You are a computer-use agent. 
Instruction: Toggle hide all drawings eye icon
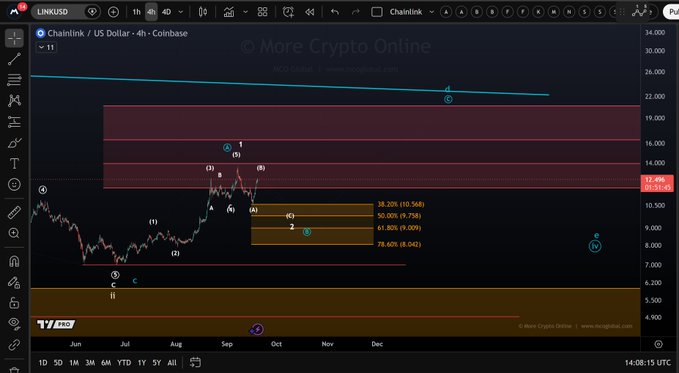coord(14,324)
